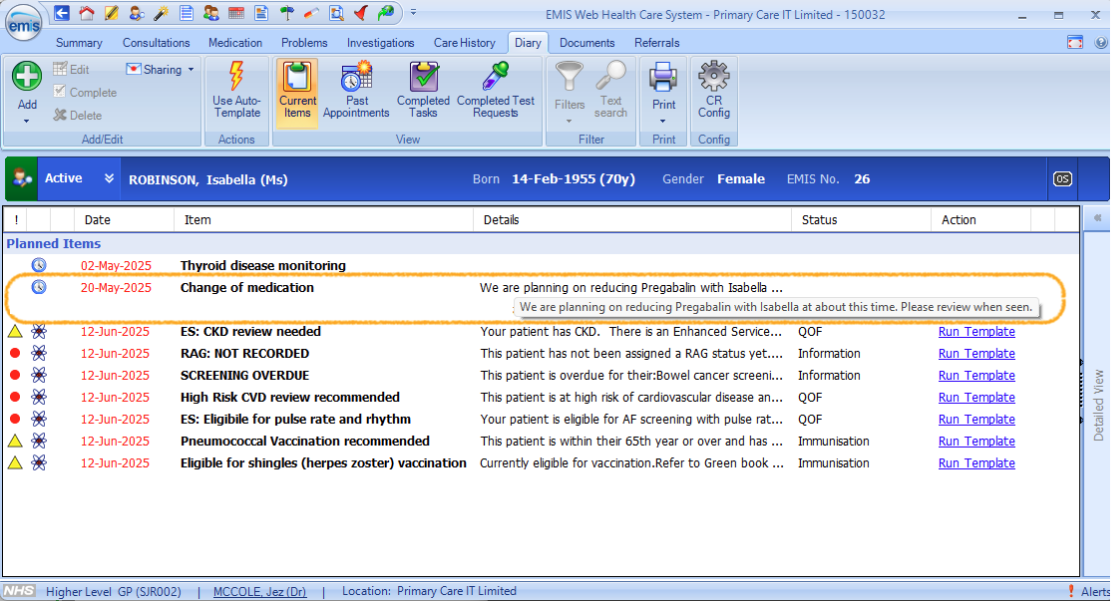
Task: Select ES: Eligibile for pulse rate and rhythm
Action: coord(295,420)
